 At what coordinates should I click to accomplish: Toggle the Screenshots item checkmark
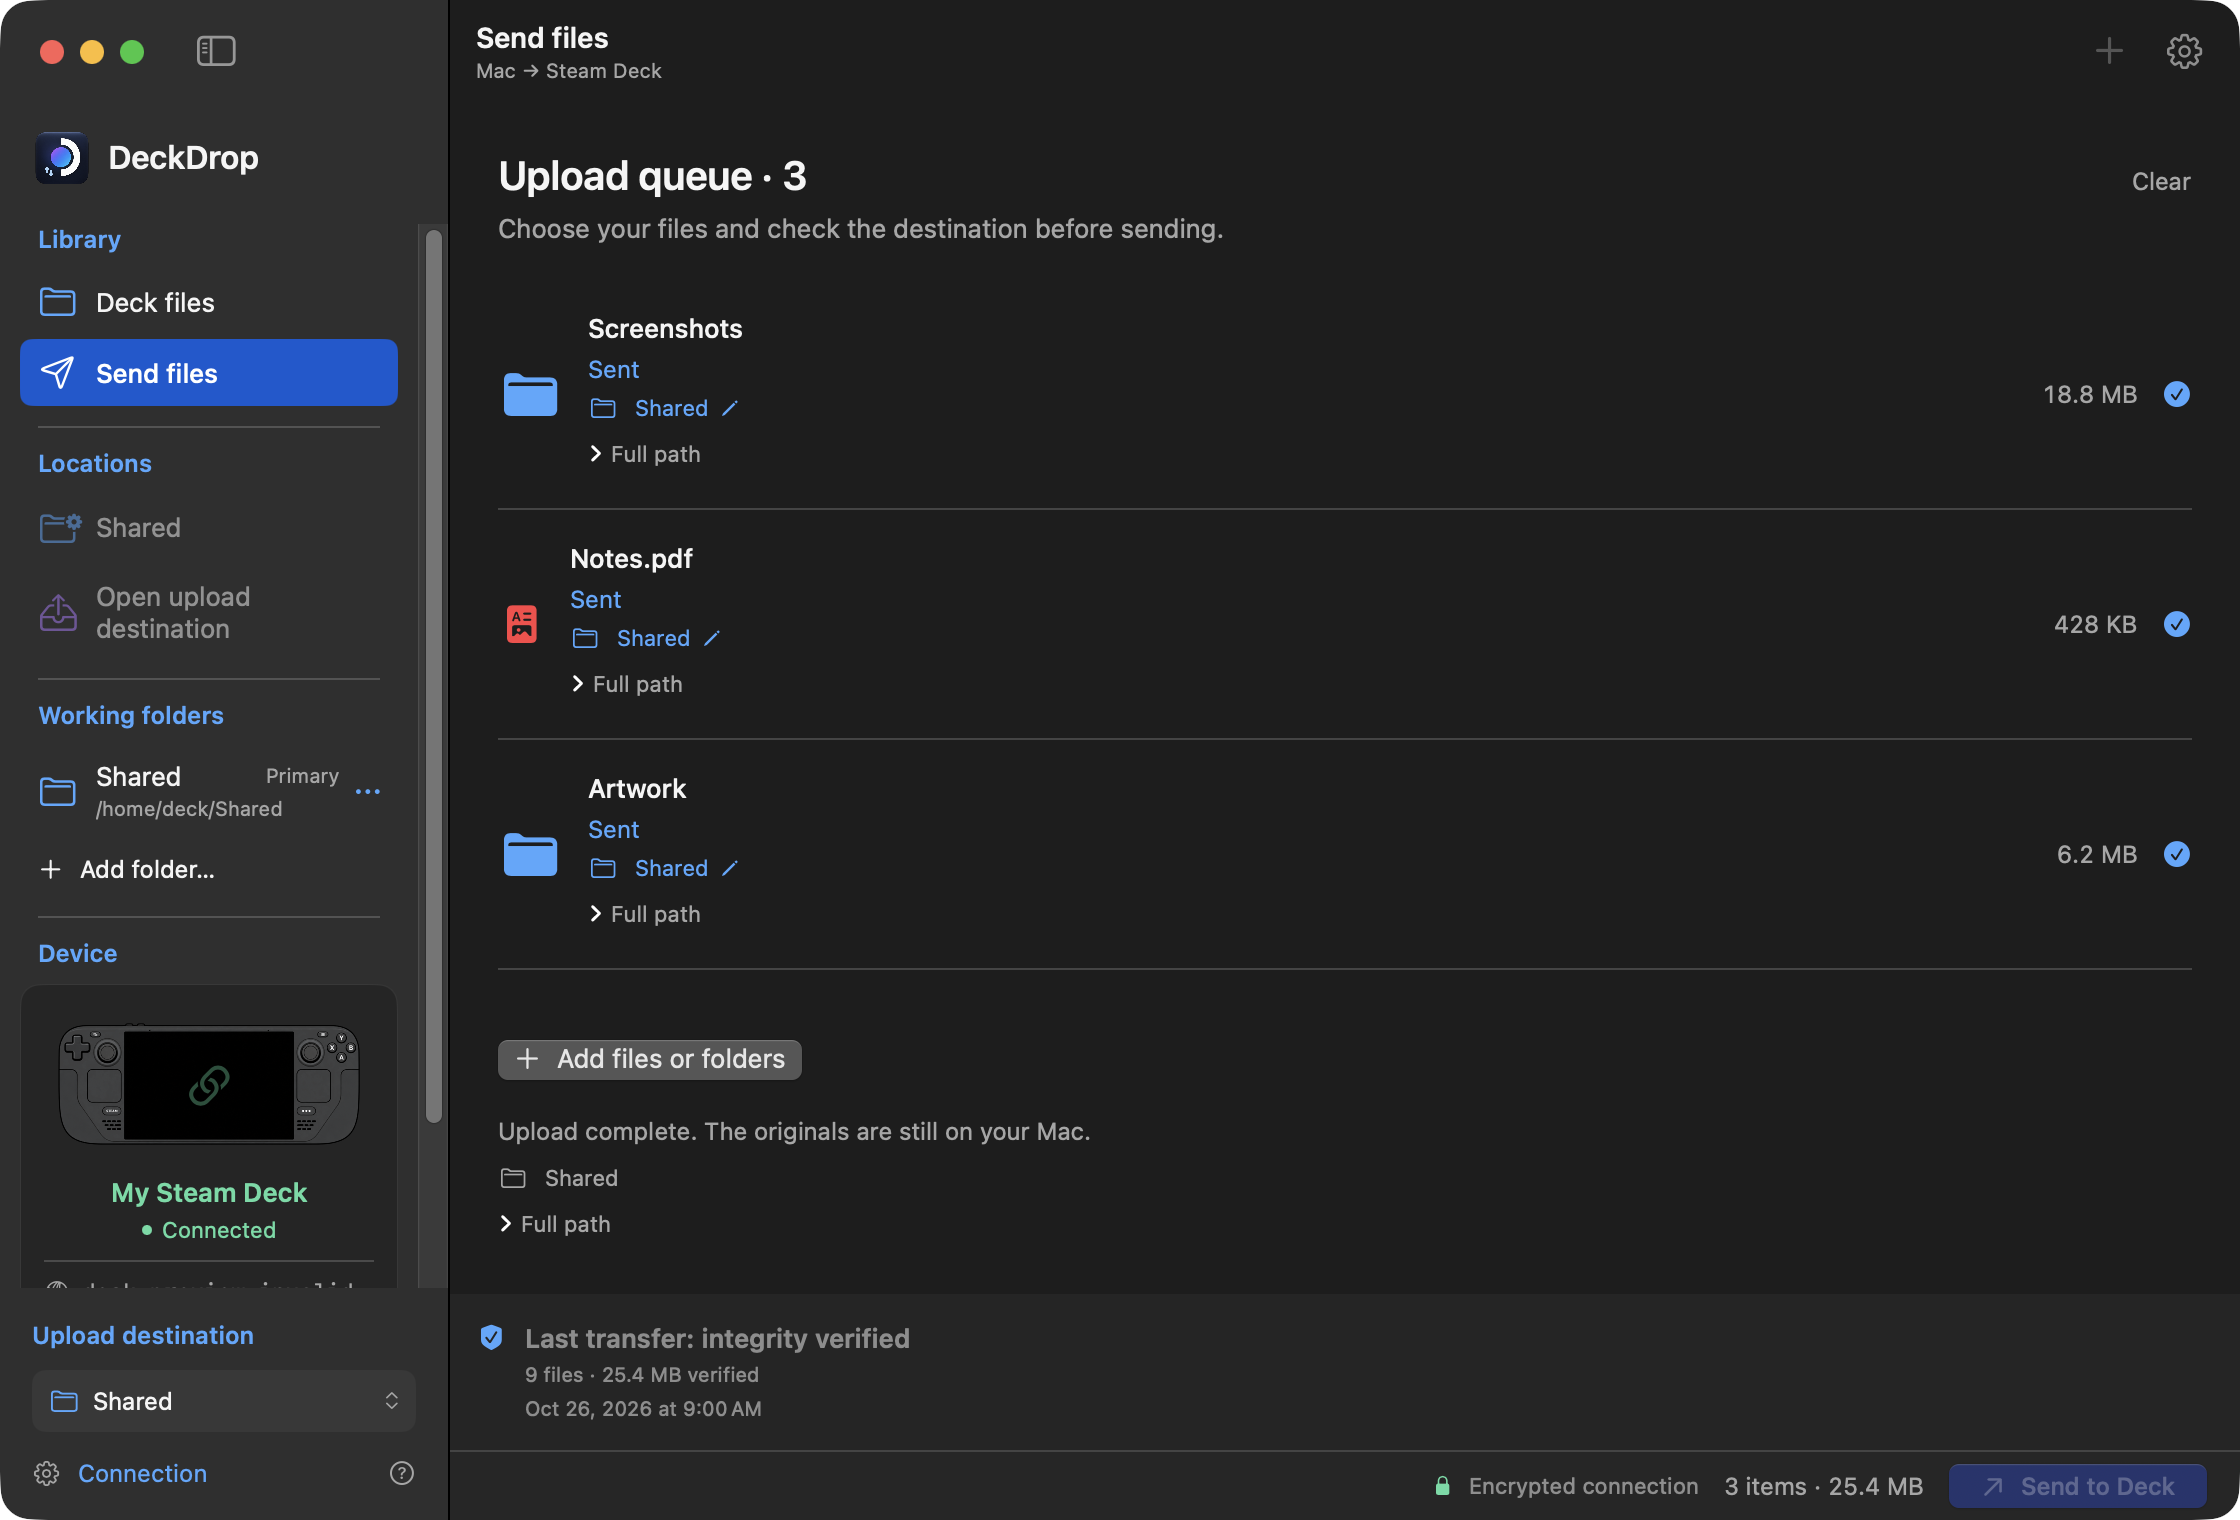[2177, 394]
